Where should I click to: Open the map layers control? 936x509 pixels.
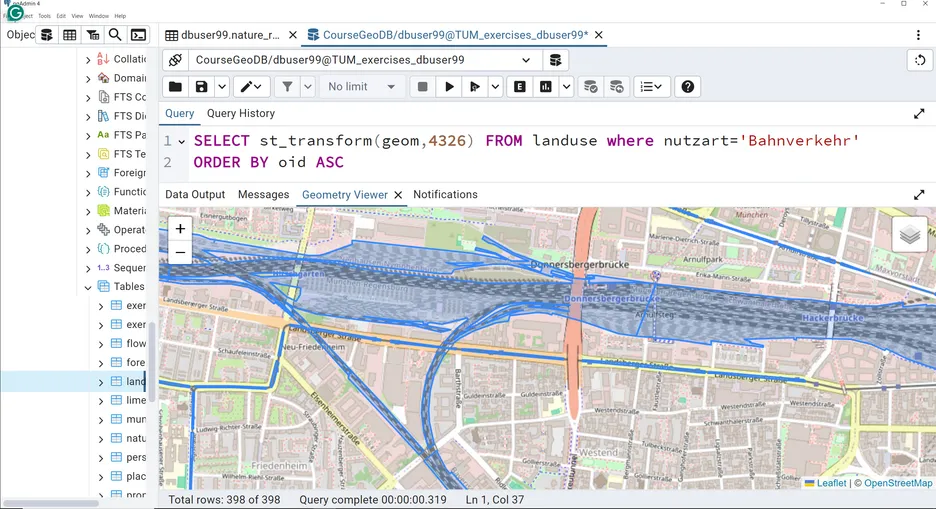pos(910,234)
